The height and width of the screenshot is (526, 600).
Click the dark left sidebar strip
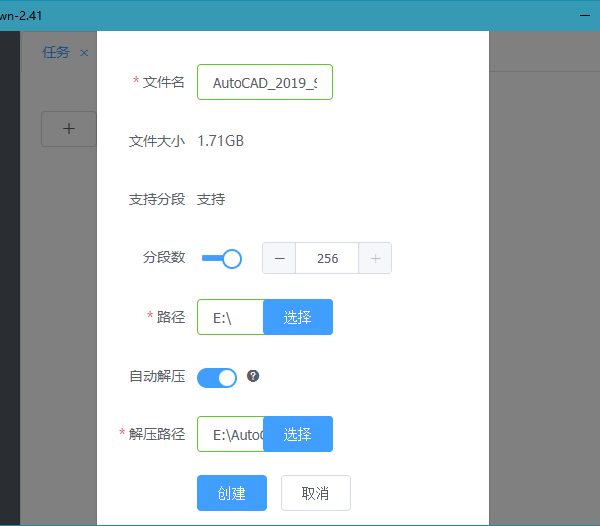(10, 280)
